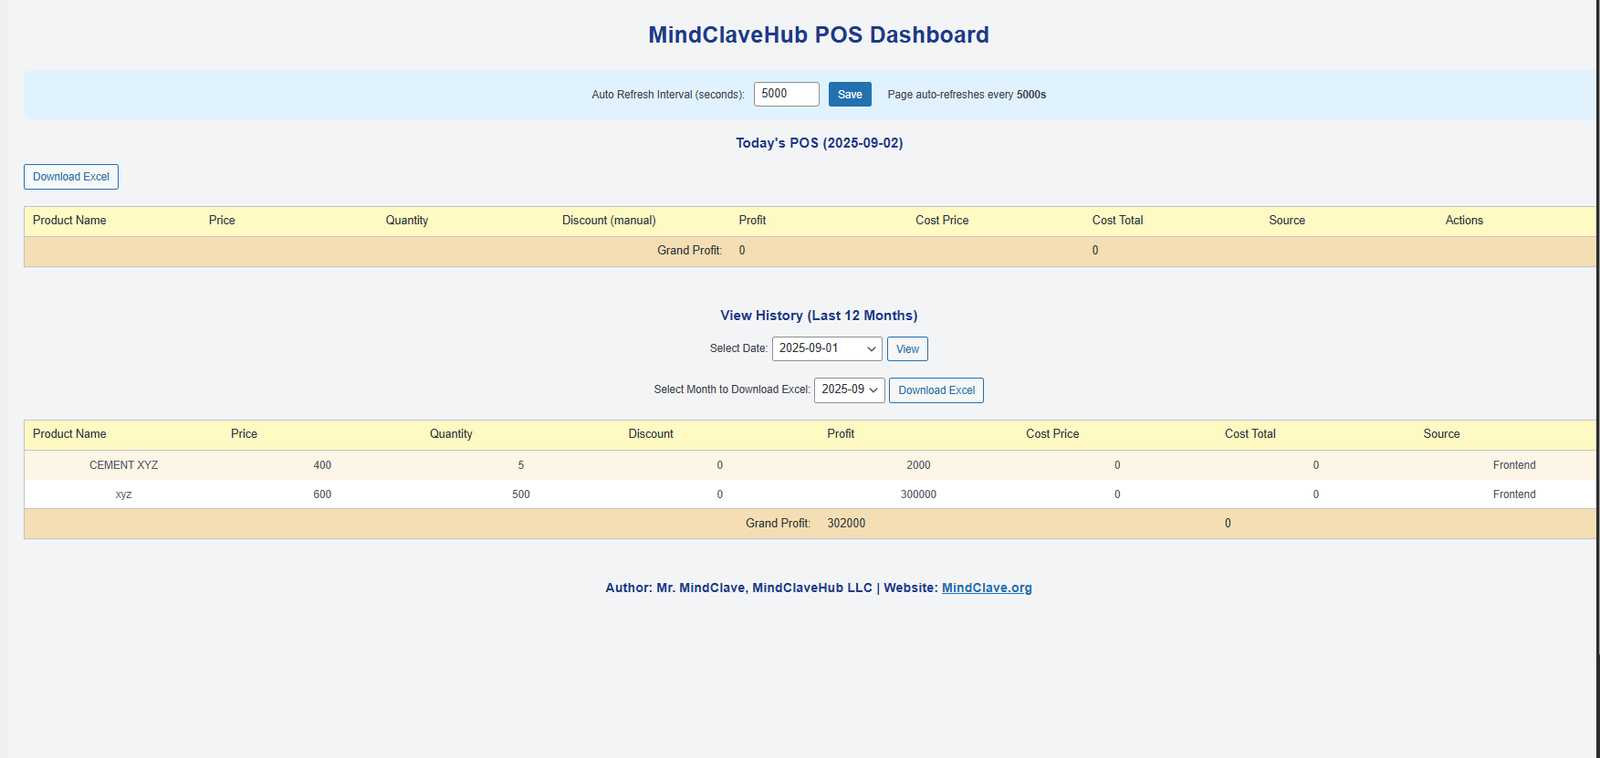This screenshot has height=758, width=1600.
Task: Download the monthly history Excel file
Action: 936,390
